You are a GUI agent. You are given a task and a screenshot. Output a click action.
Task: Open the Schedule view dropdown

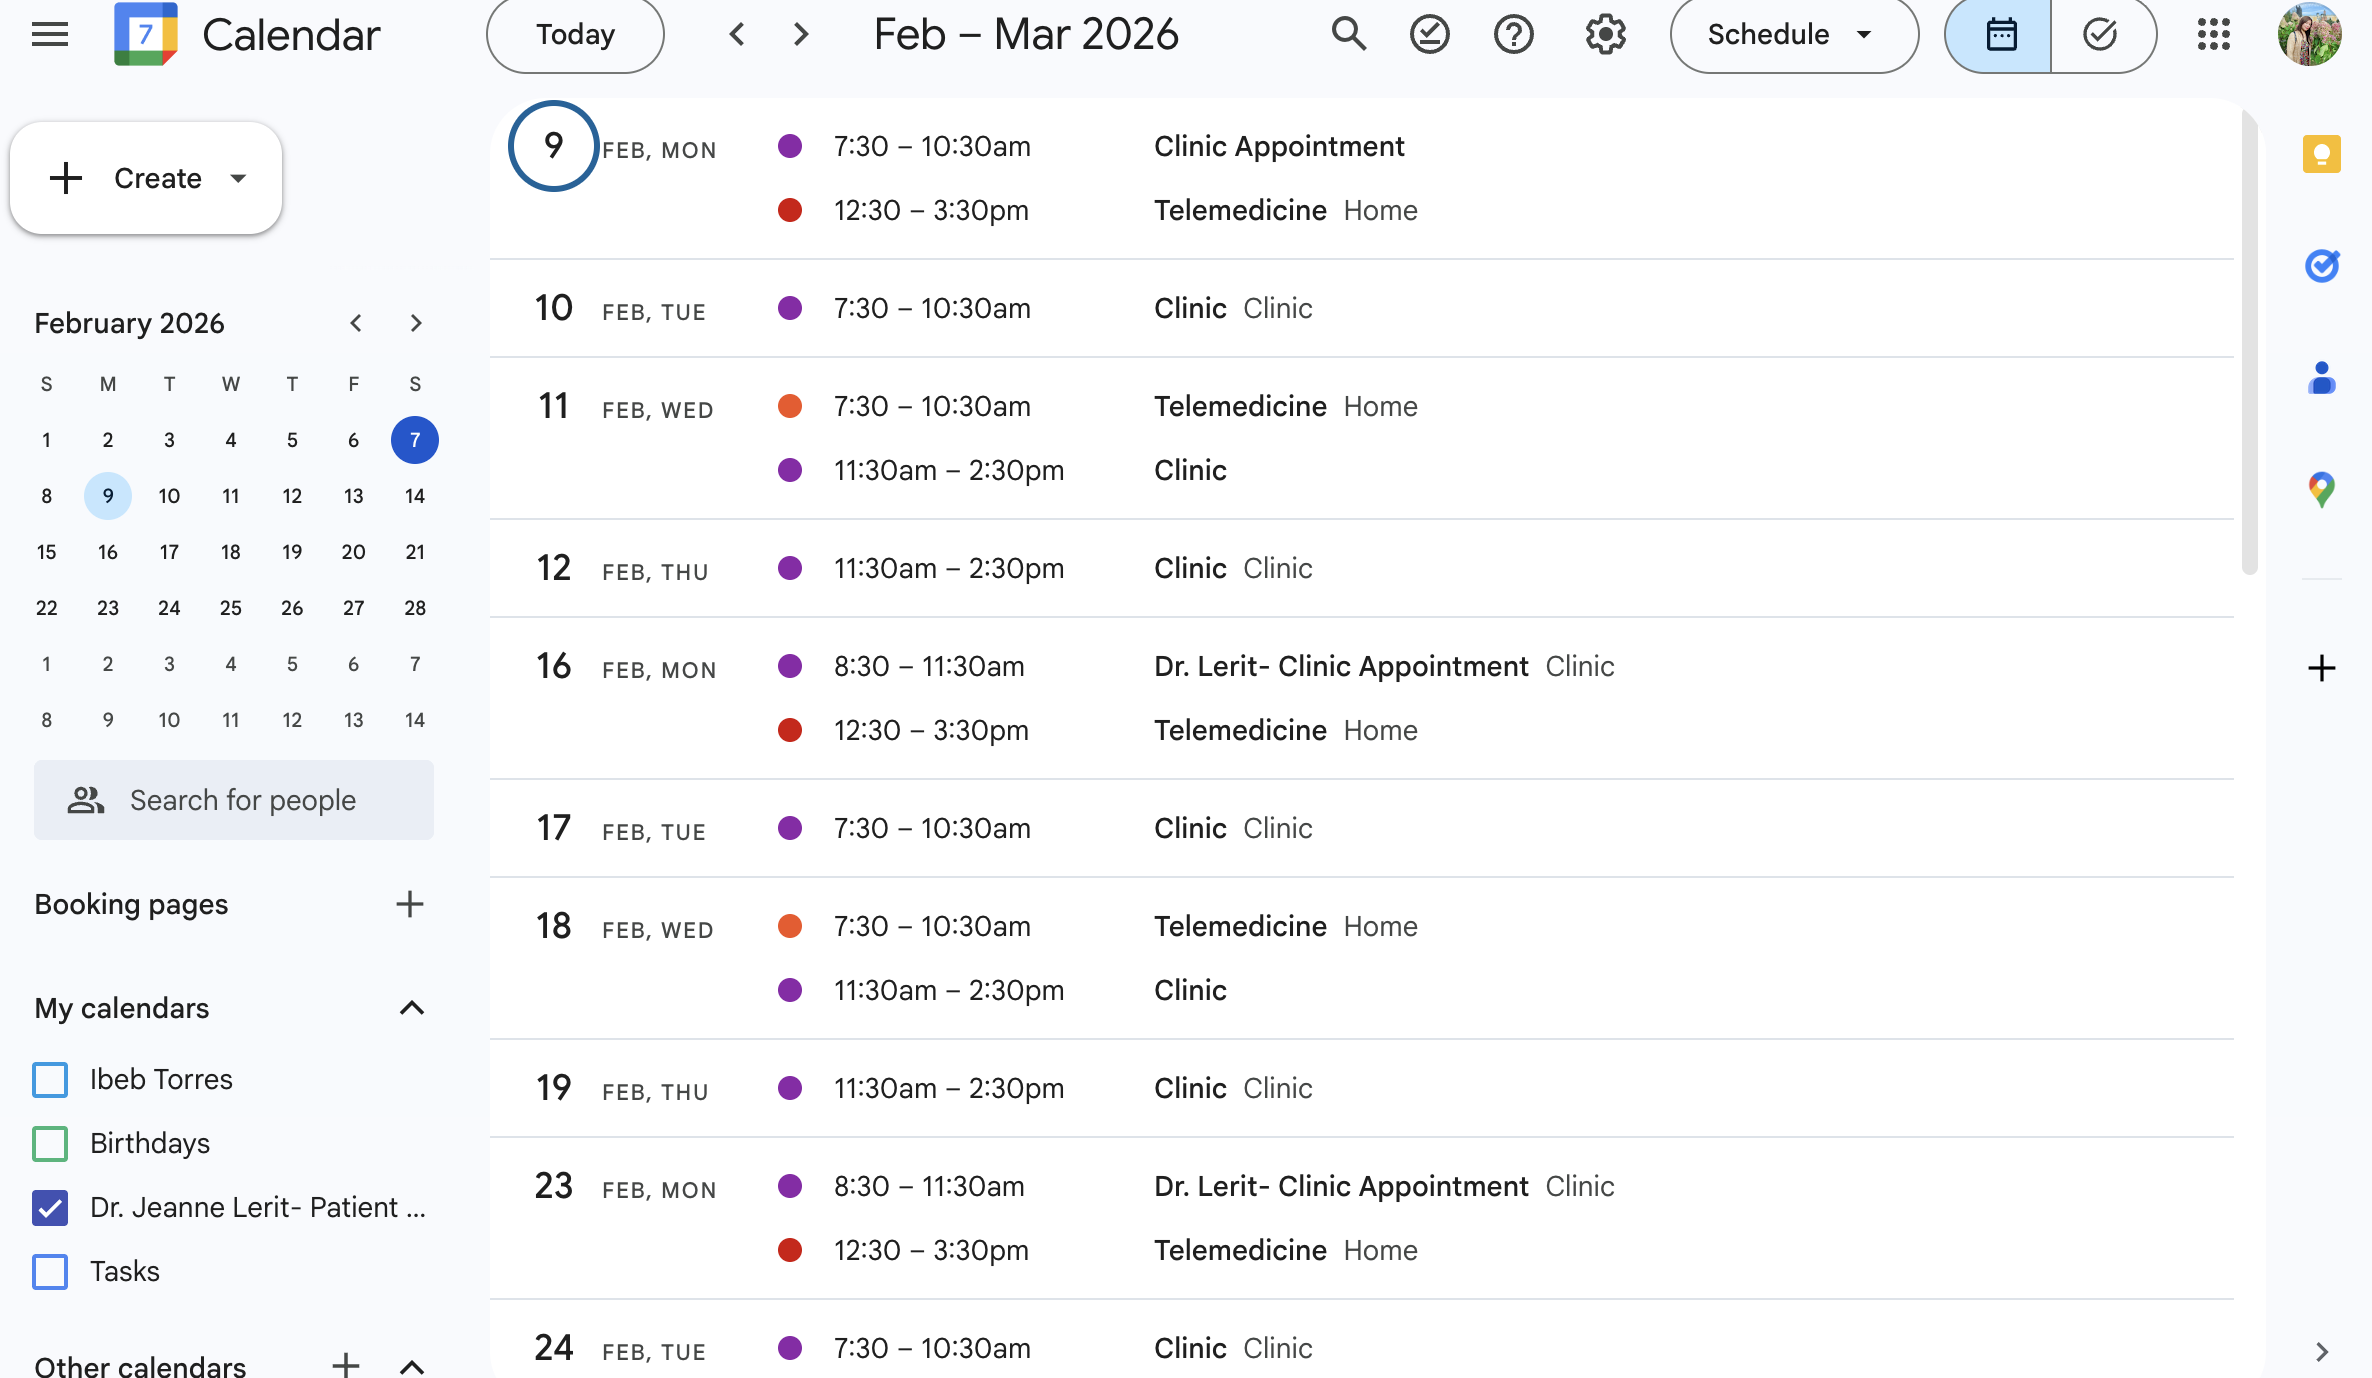pos(1793,35)
